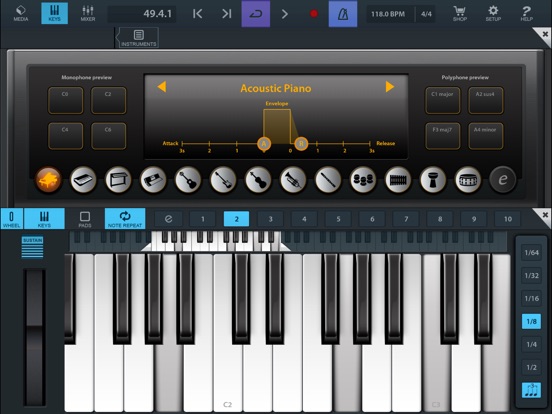Select the acoustic guitar instrument icon

[x=188, y=180]
